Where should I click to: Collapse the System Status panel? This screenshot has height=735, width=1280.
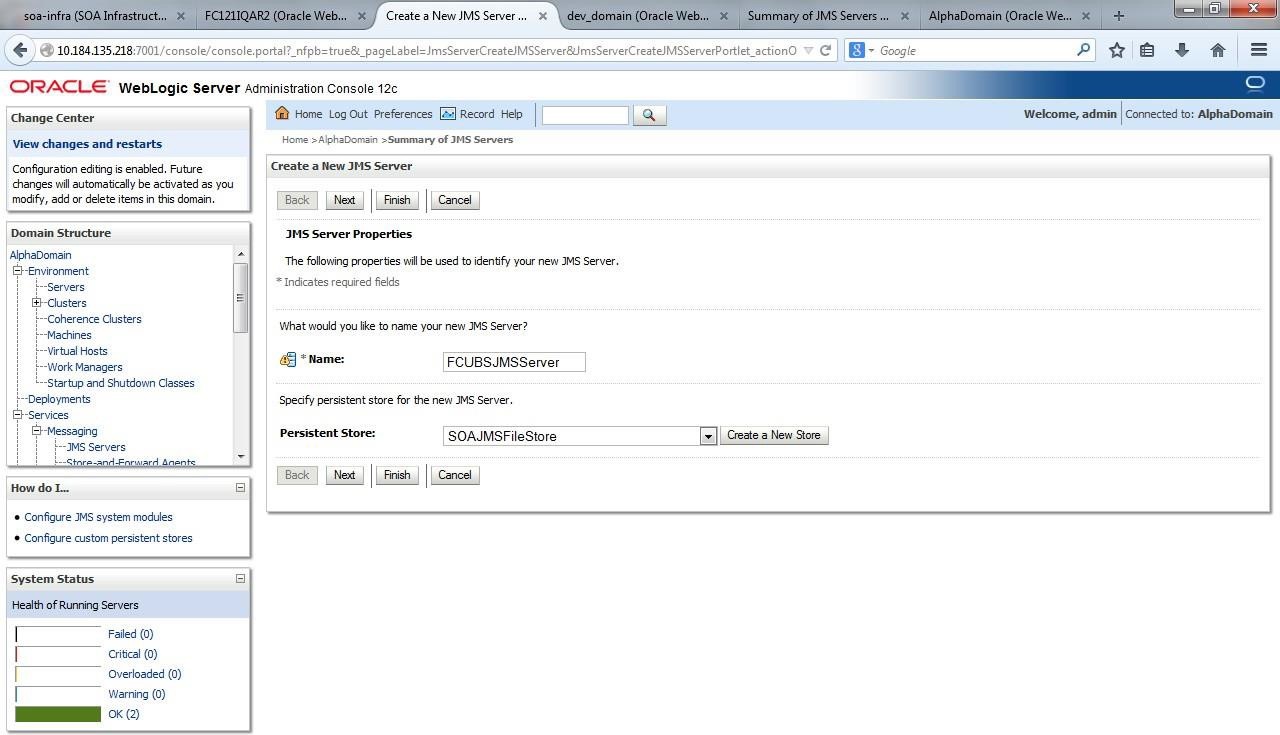click(x=240, y=578)
